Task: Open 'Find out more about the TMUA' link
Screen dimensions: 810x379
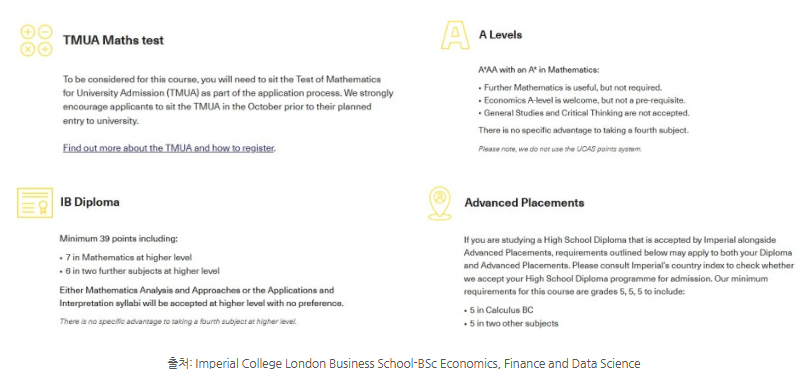Action: 168,148
